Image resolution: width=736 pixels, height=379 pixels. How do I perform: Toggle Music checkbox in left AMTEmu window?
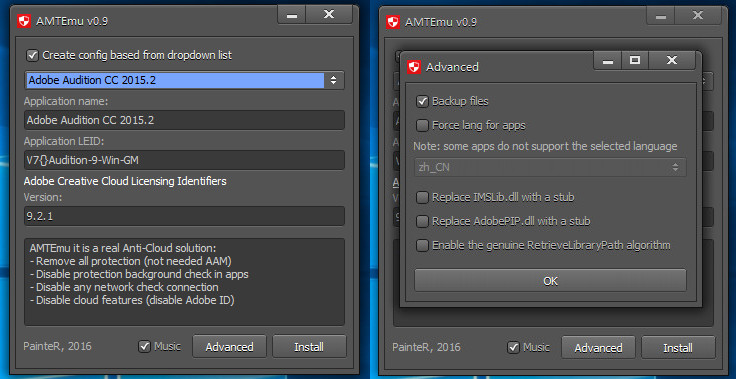click(144, 347)
